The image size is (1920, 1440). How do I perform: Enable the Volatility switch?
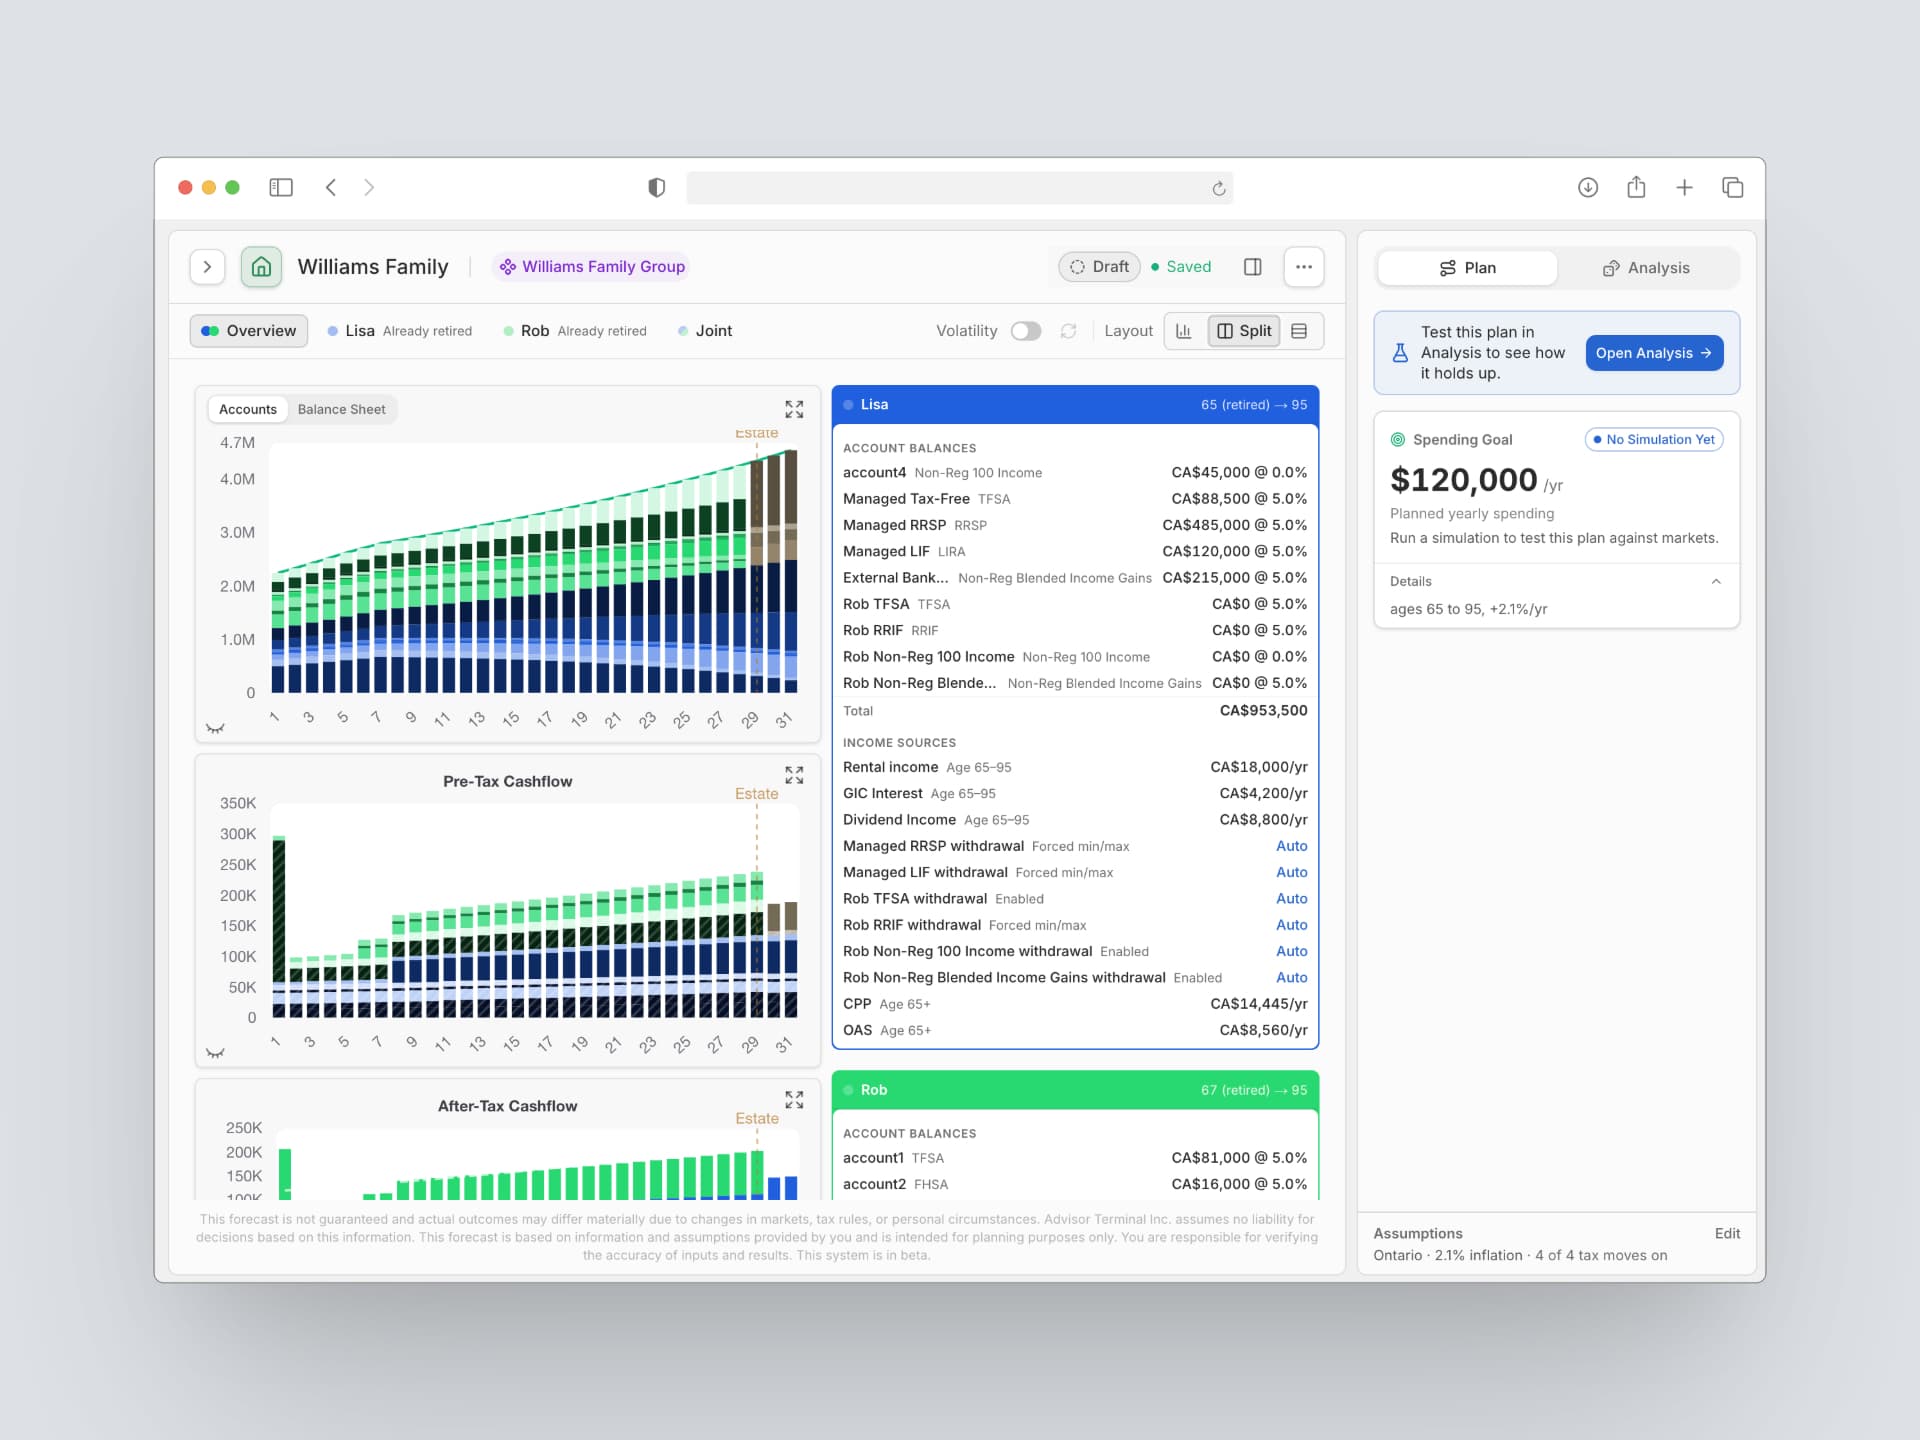[x=1025, y=331]
